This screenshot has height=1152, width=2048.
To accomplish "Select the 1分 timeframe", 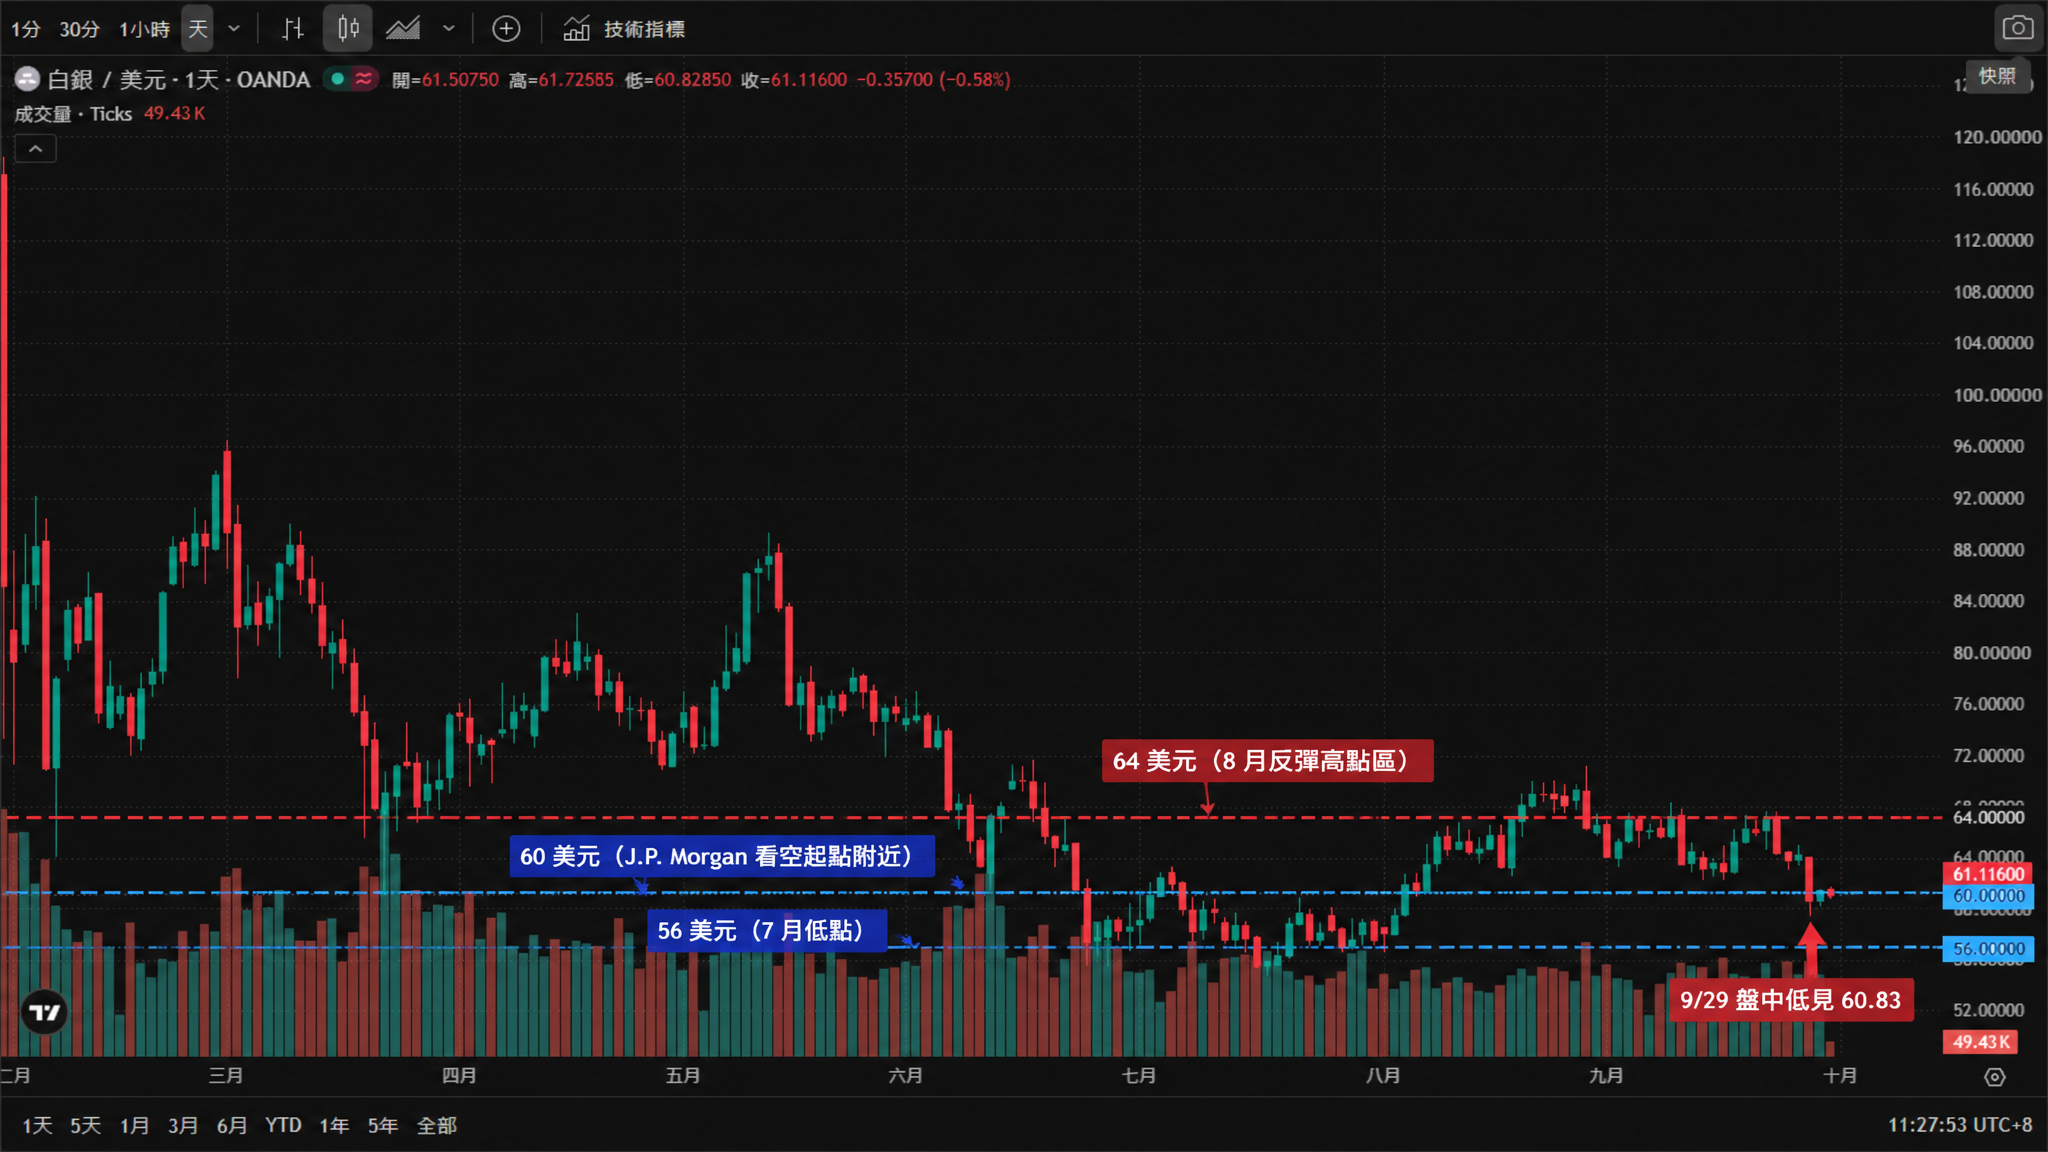I will (25, 29).
